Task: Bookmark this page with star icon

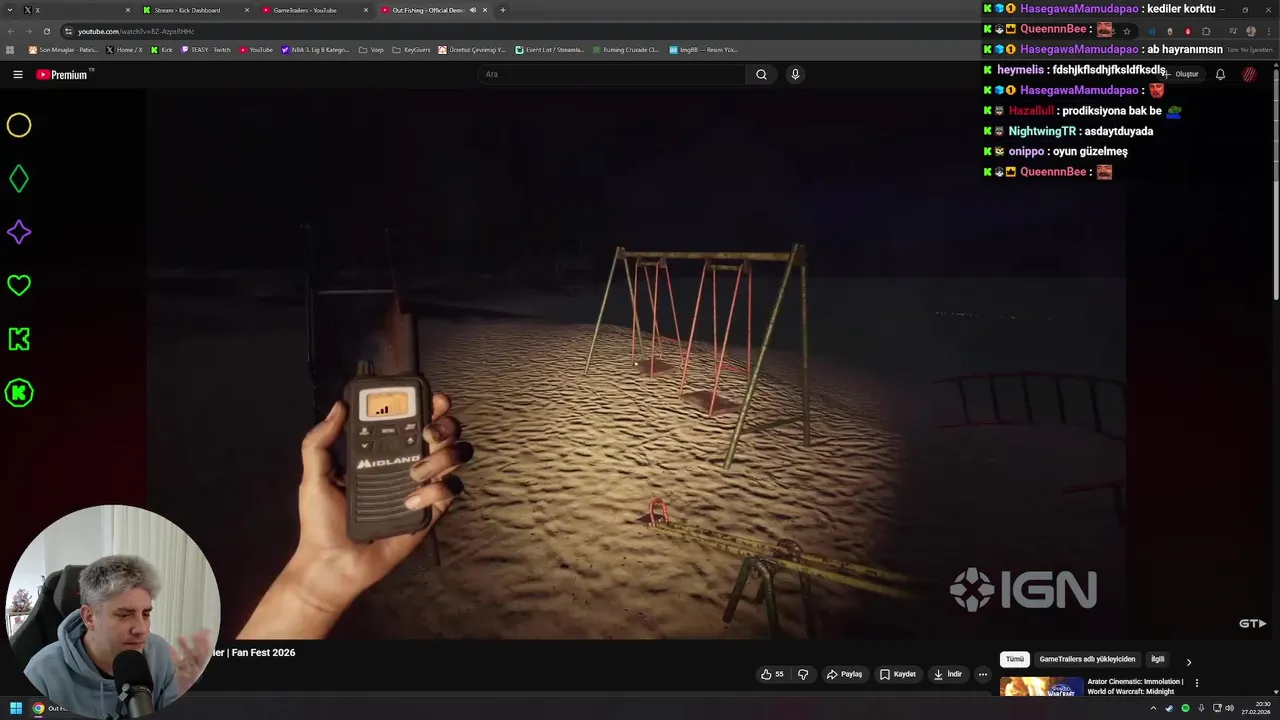Action: tap(1126, 31)
